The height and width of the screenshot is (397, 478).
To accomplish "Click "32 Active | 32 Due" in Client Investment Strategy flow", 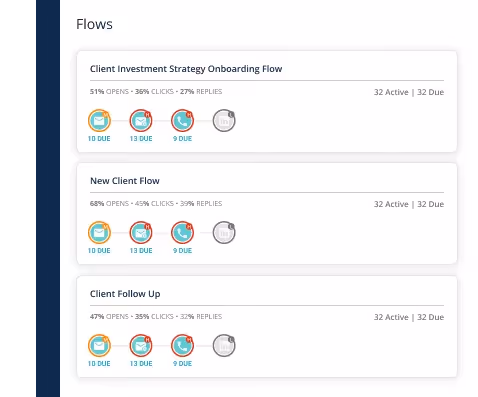I will coord(409,92).
